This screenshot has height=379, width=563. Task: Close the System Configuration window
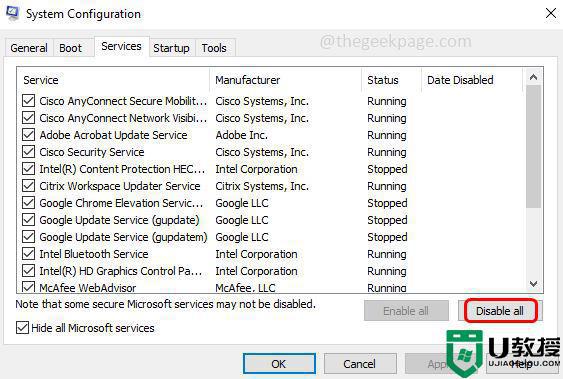551,13
